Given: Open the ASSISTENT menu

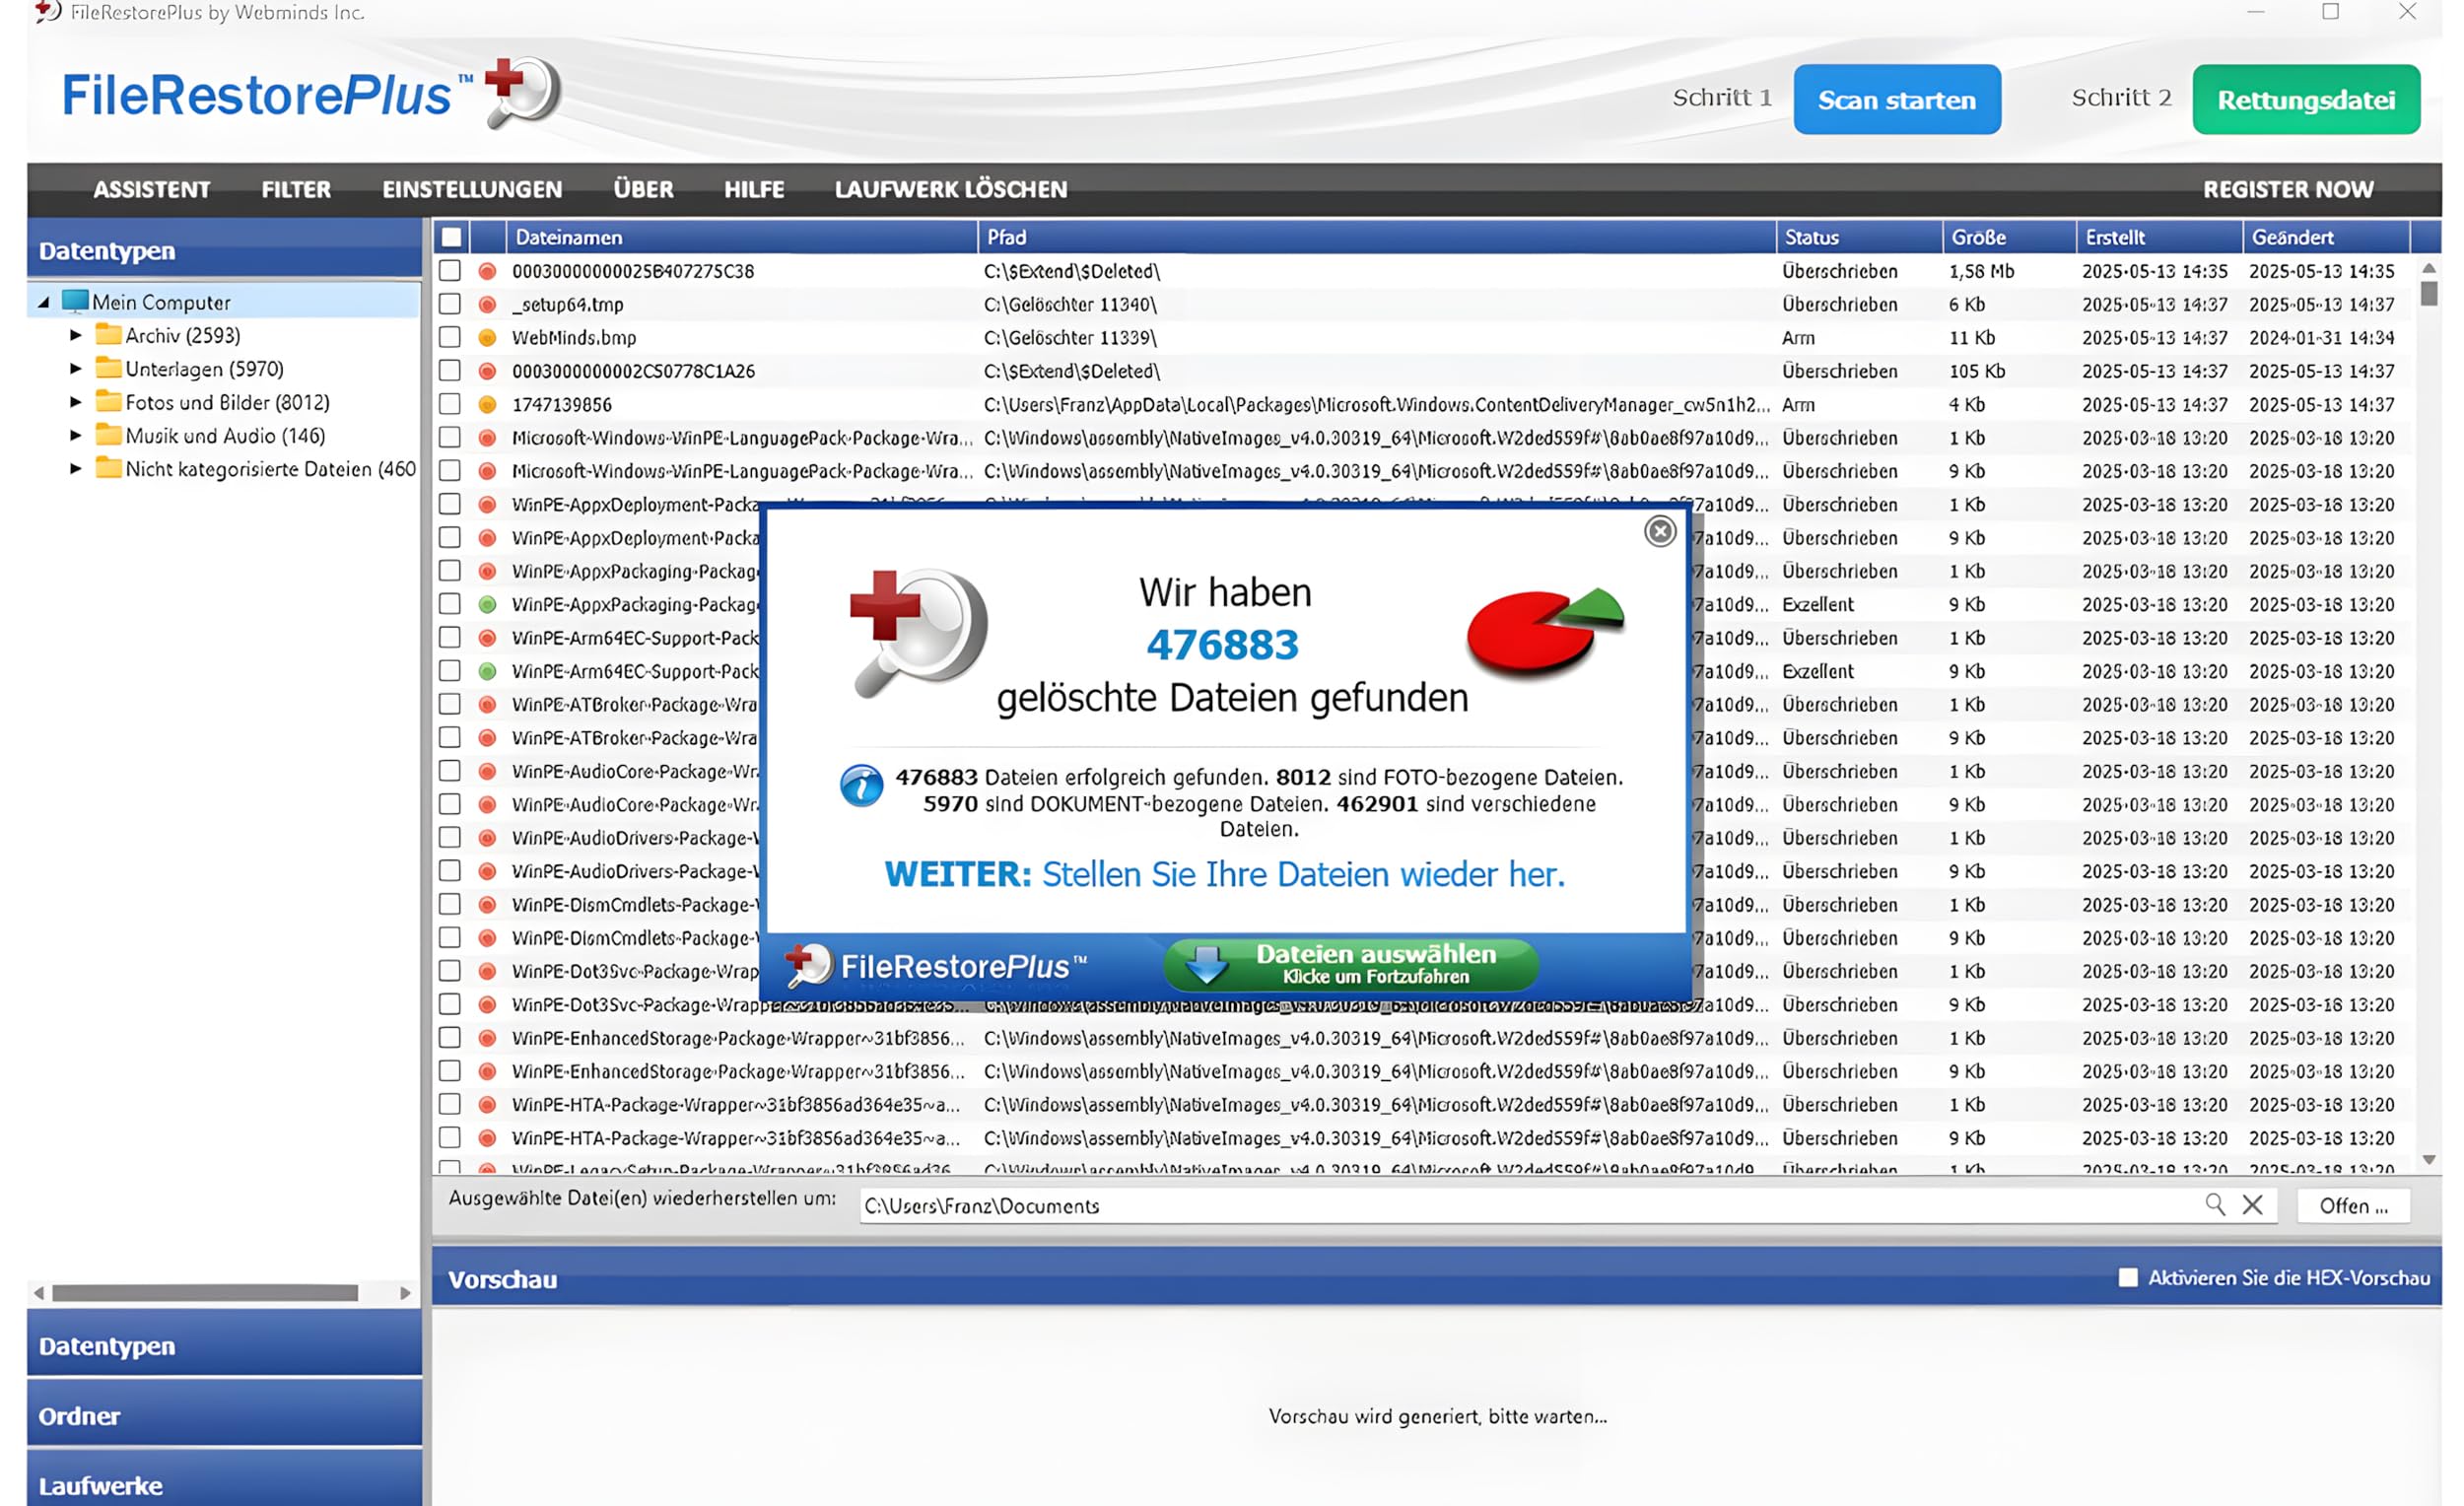Looking at the screenshot, I should point(152,189).
